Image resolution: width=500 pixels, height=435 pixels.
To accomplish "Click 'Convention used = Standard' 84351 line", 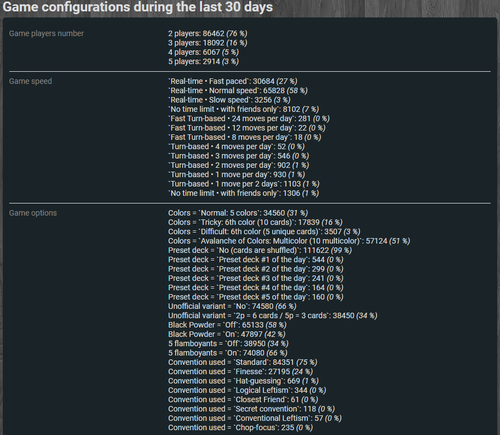I will [243, 362].
